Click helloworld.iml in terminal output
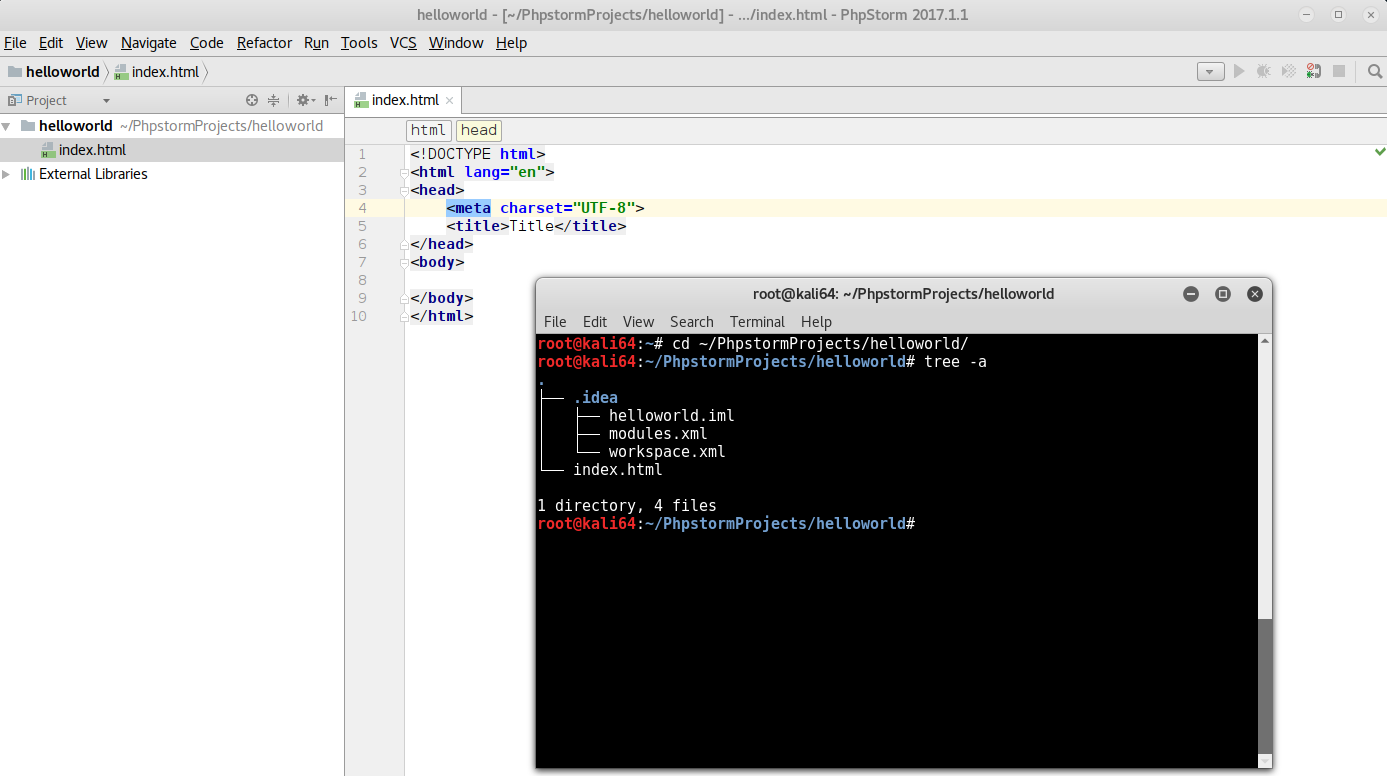The image size is (1387, 776). [x=671, y=416]
